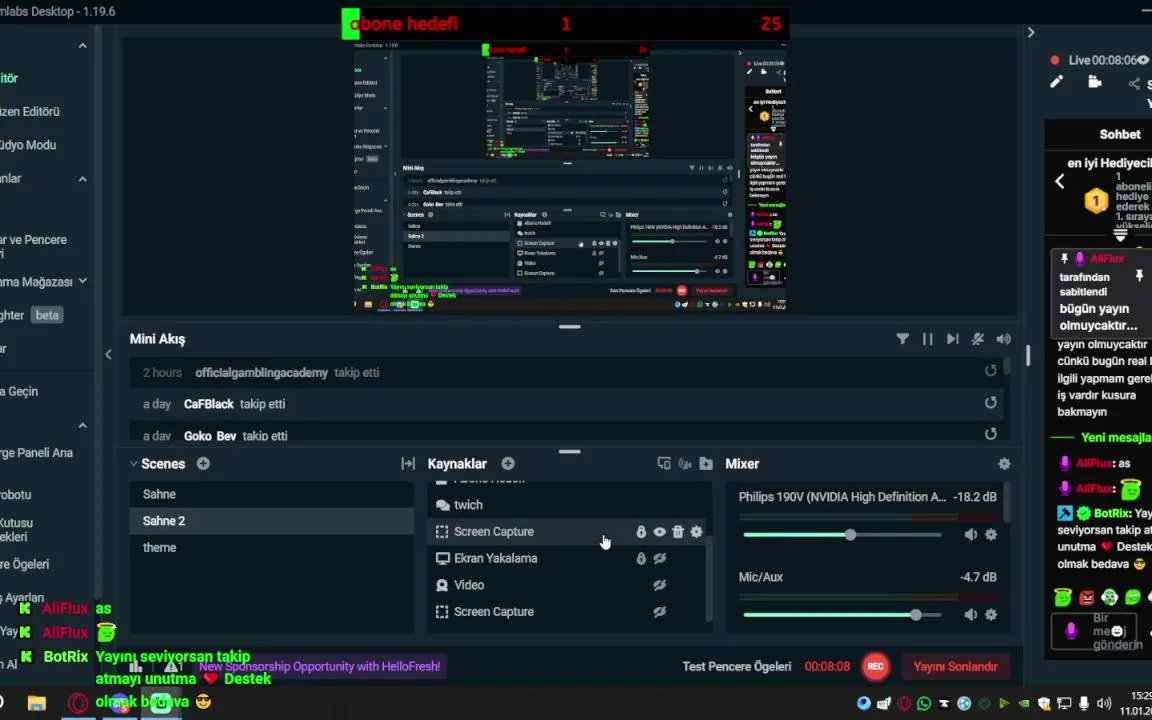This screenshot has height=720, width=1152.
Task: Open the Tema Mağazası sidebar item
Action: coord(37,281)
